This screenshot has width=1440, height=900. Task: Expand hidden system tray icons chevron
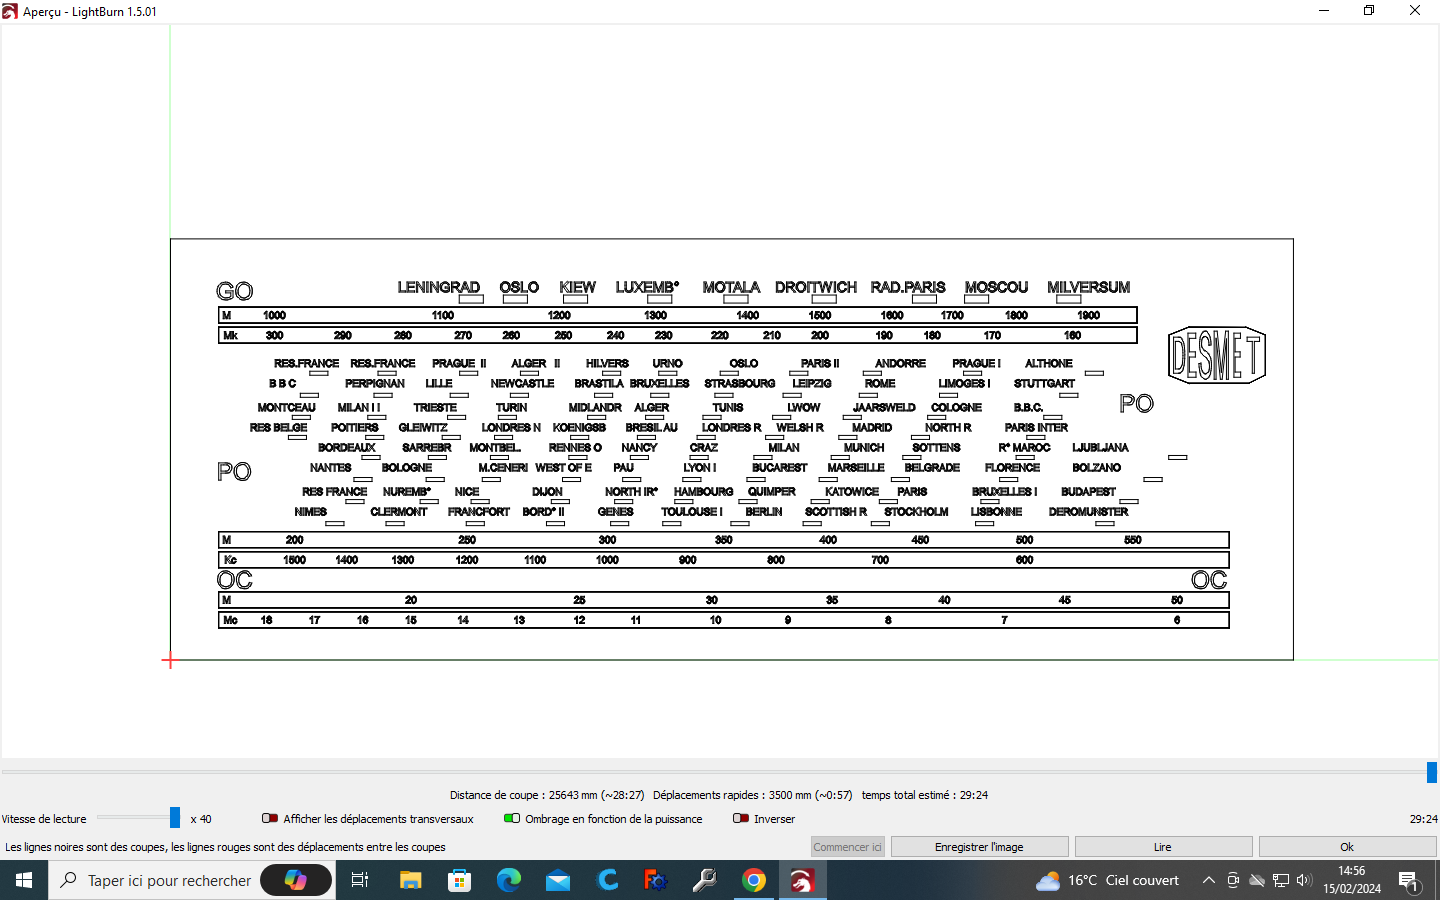(1208, 880)
